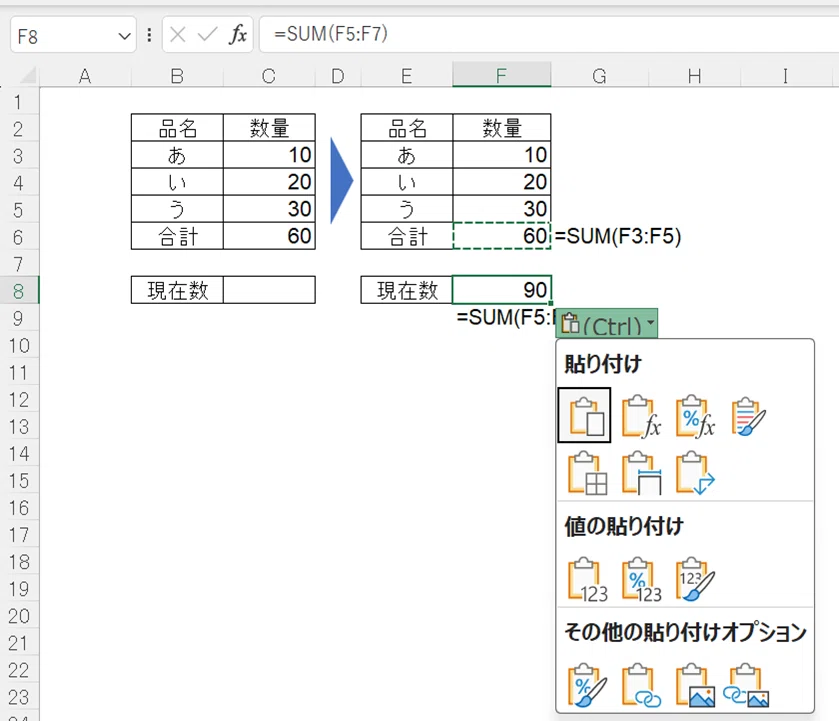Select column G header
Viewport: 839px width, 721px height.
tap(599, 76)
